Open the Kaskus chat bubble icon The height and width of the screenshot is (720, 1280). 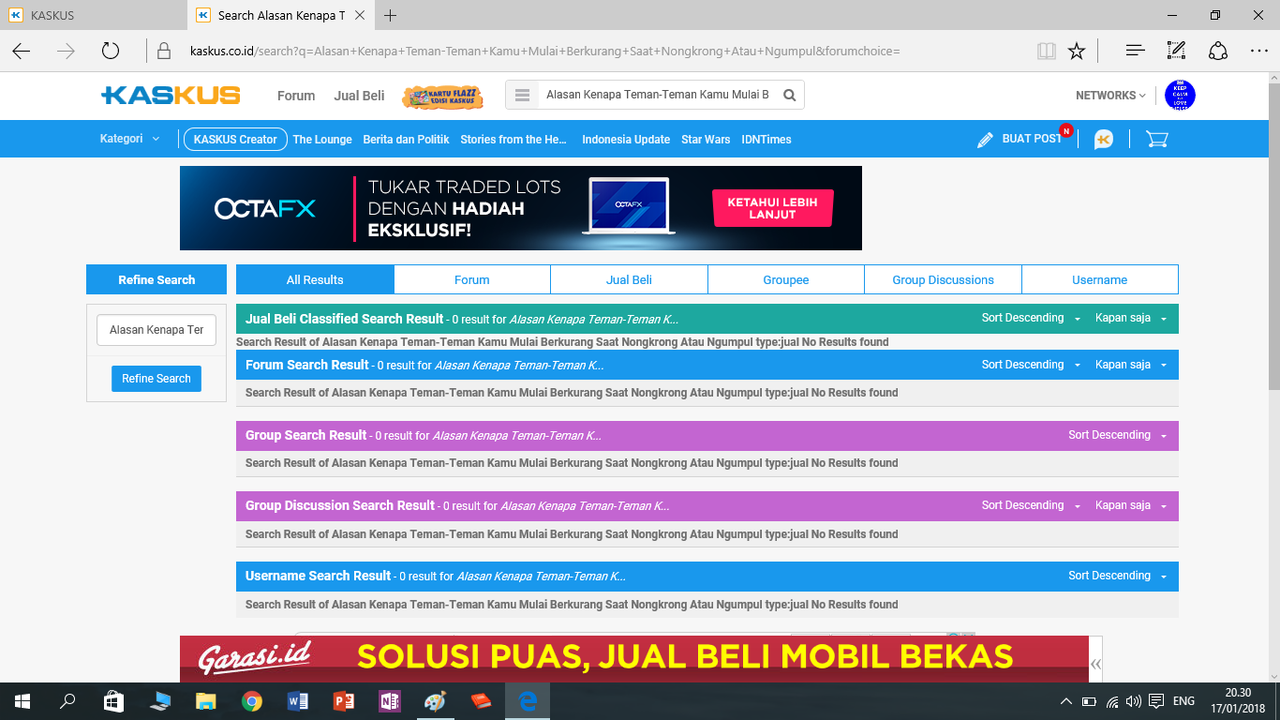[x=1104, y=139]
